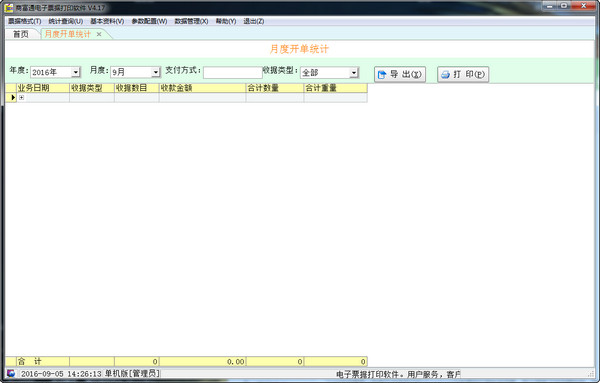Expand the row plus sign in grid
Viewport: 600px width, 383px height.
point(21,98)
